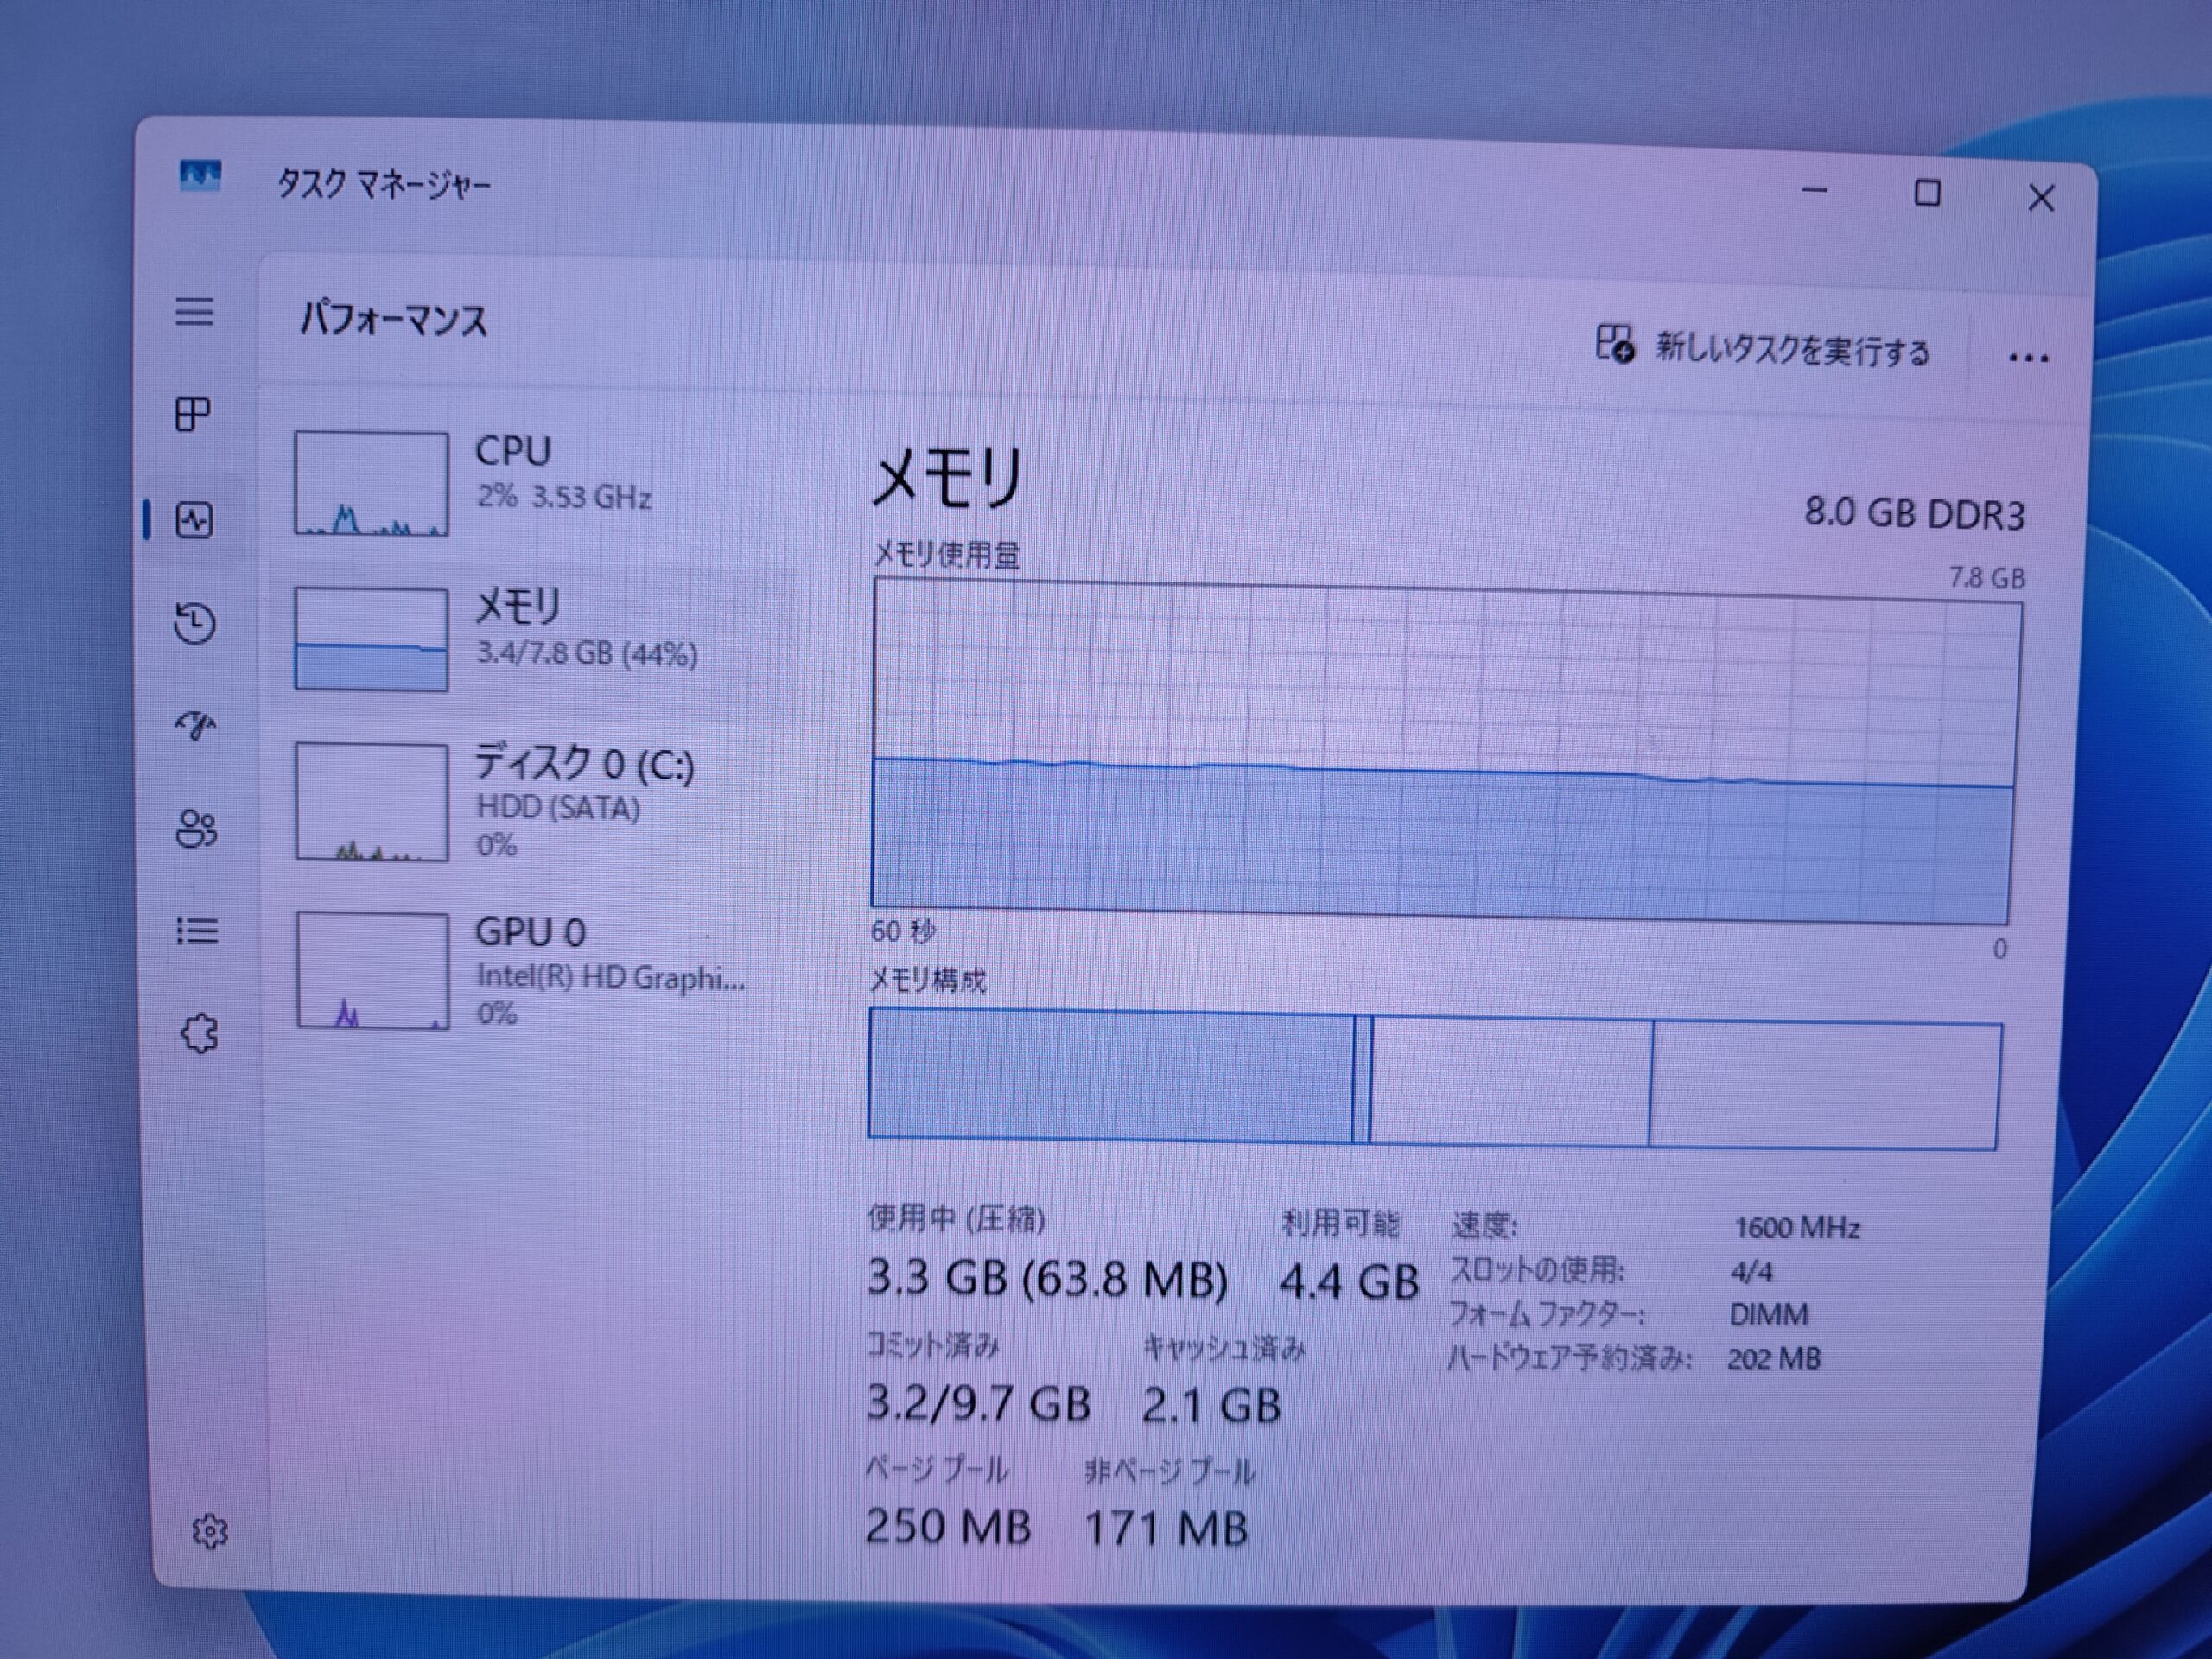Click the 2.1 GB cached value
The width and height of the screenshot is (2212, 1659).
click(x=1211, y=1405)
